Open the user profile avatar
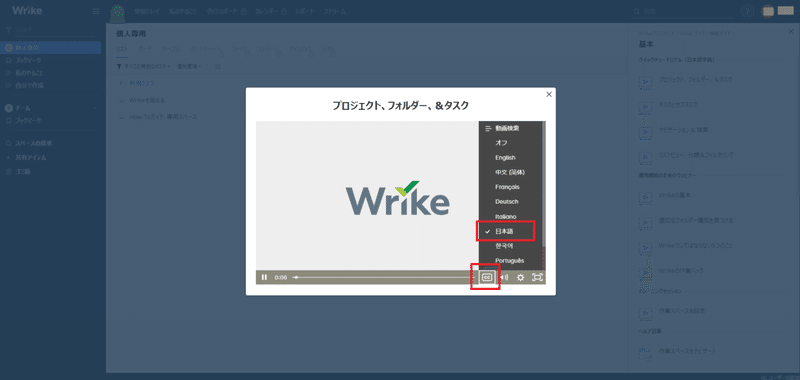The image size is (800, 380). pyautogui.click(x=767, y=11)
